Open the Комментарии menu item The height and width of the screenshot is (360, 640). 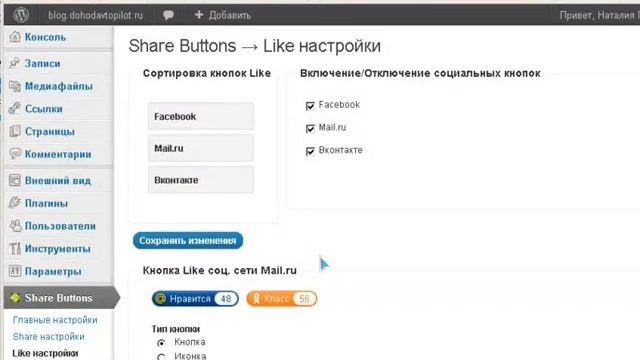(x=58, y=154)
